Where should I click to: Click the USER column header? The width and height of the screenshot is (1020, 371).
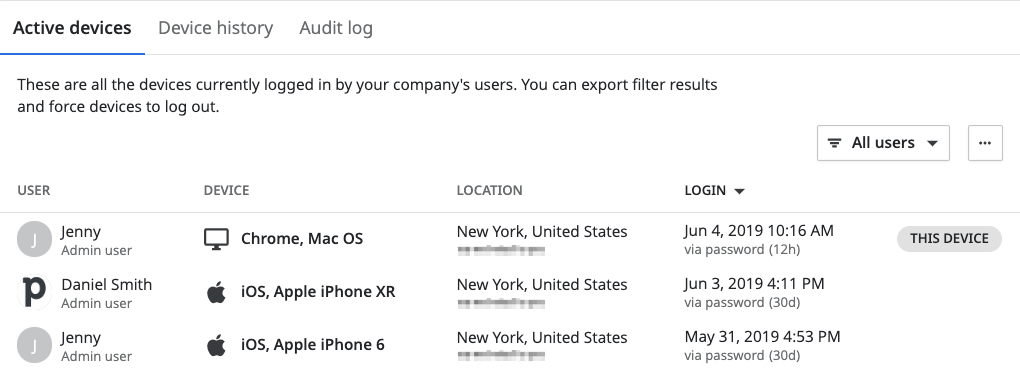[x=34, y=191]
